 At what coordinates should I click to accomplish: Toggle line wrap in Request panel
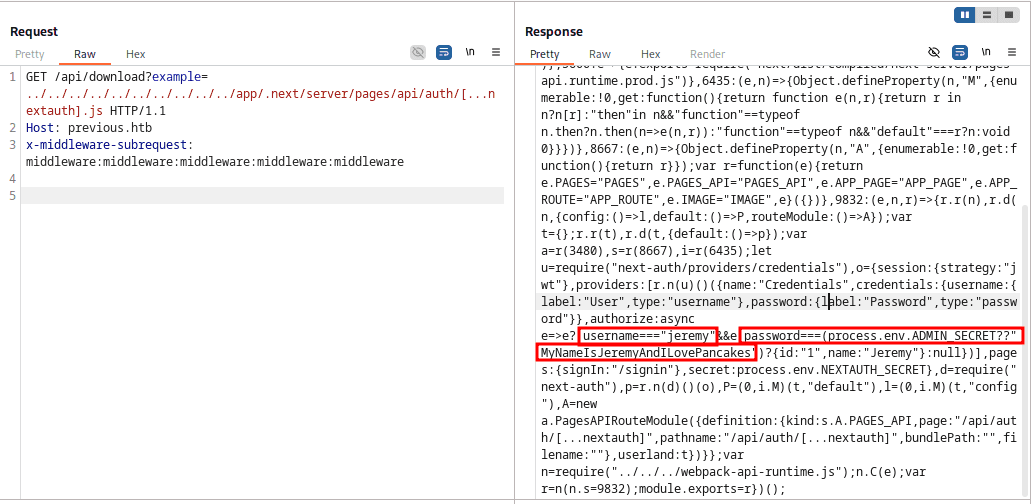point(444,52)
